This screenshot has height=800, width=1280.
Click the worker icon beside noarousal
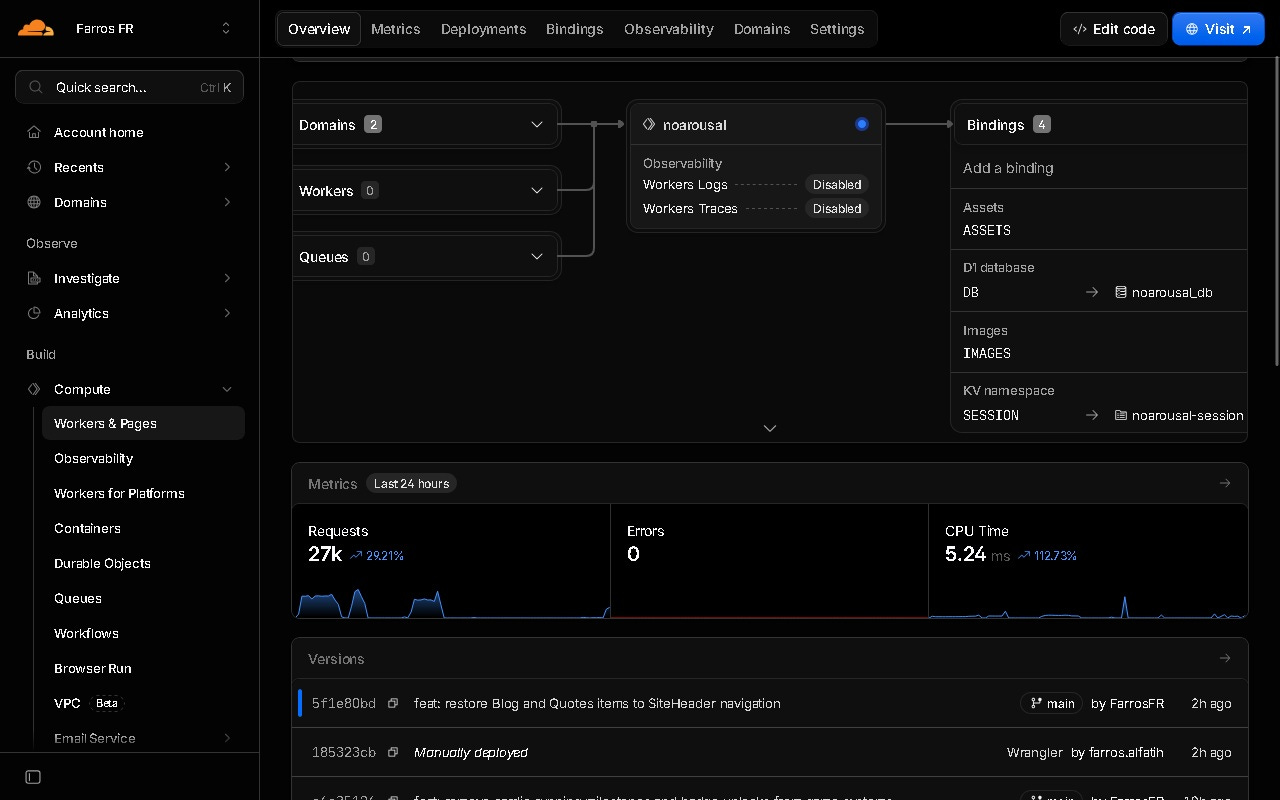pyautogui.click(x=649, y=124)
